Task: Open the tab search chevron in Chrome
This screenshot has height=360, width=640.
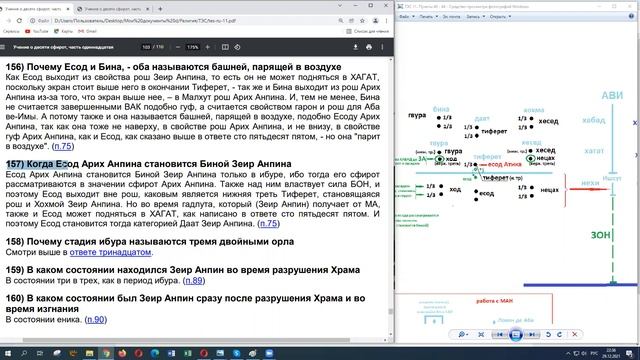Action: (x=340, y=6)
